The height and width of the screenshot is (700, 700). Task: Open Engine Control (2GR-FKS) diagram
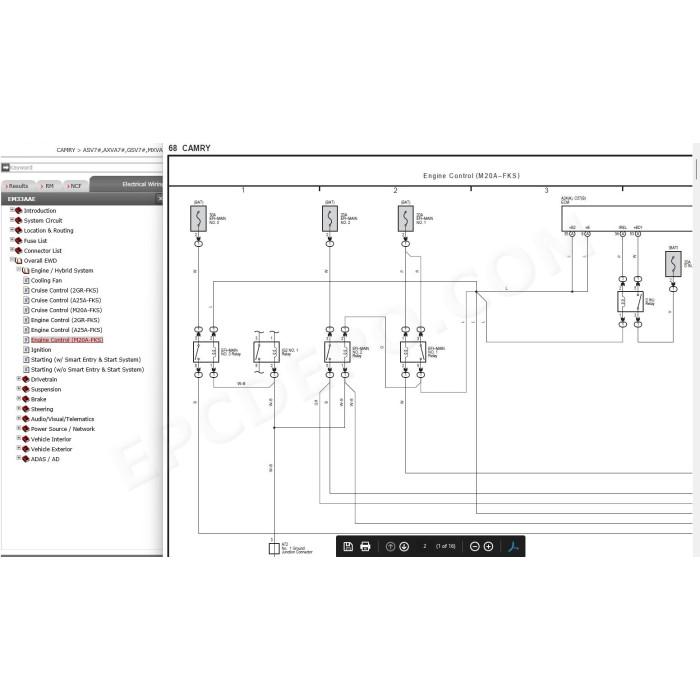tap(65, 320)
